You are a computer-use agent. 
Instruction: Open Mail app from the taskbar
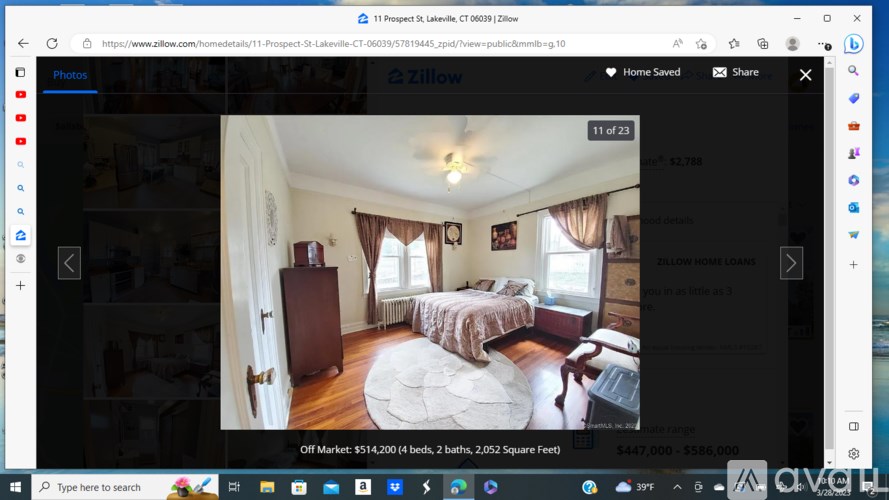point(331,487)
